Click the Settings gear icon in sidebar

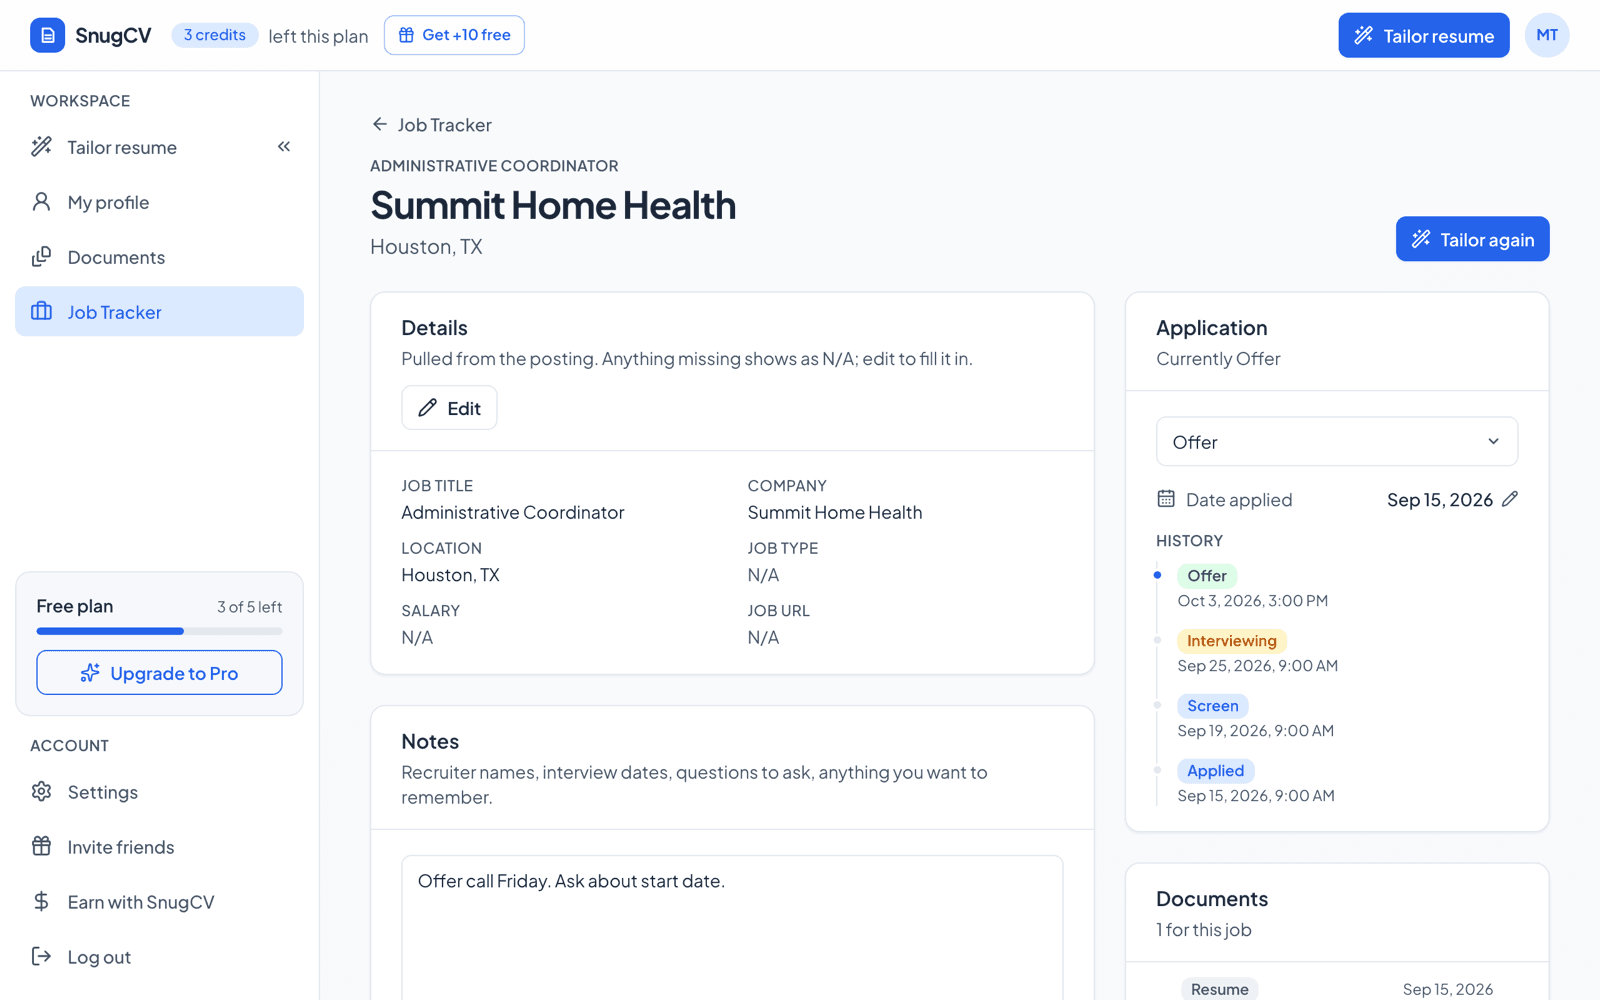click(x=41, y=792)
